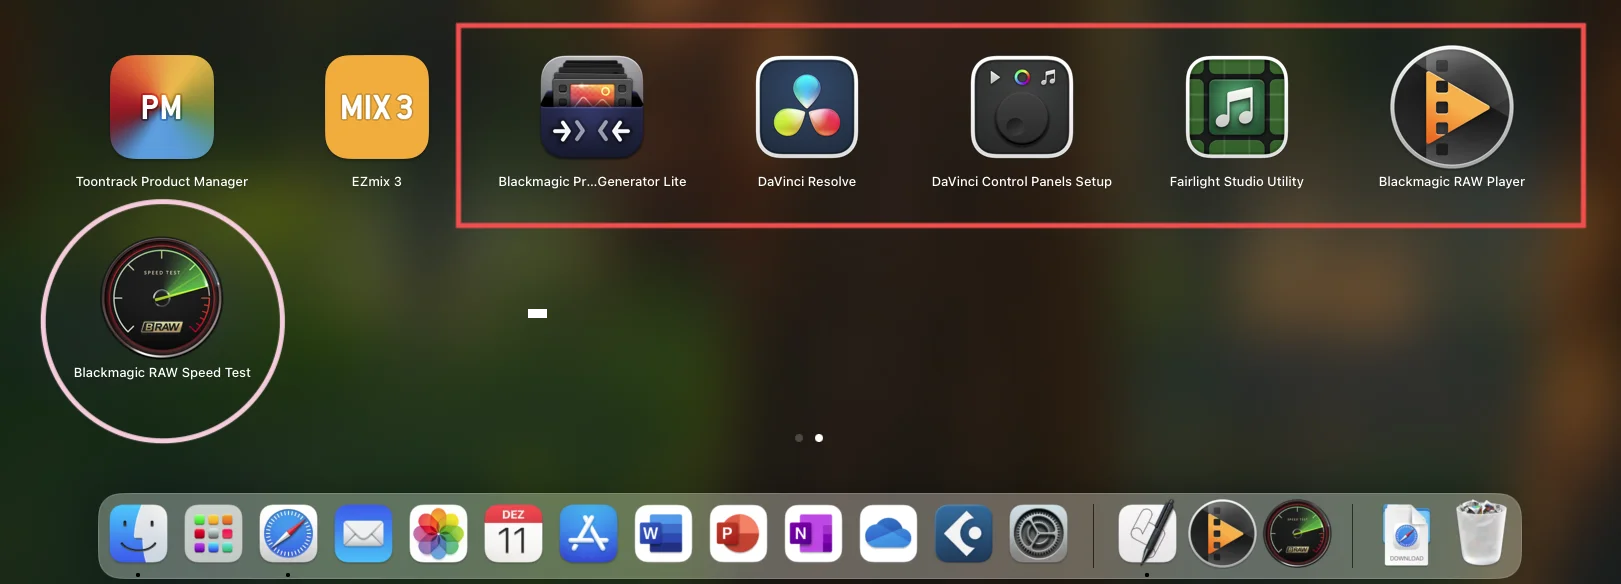Open Finder from the Dock

tap(138, 534)
